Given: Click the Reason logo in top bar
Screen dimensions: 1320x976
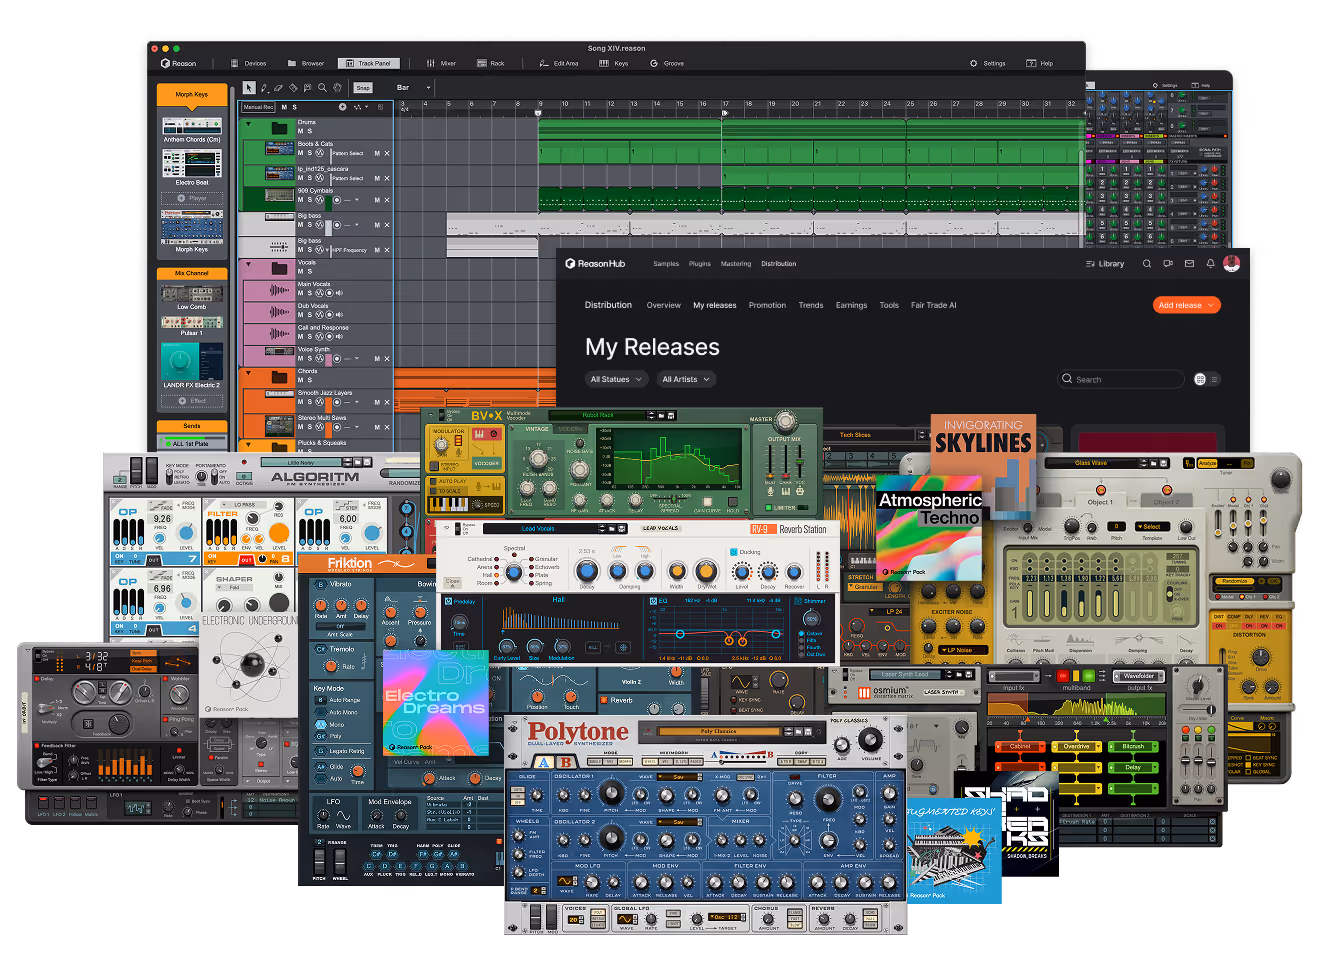Looking at the screenshot, I should (179, 63).
